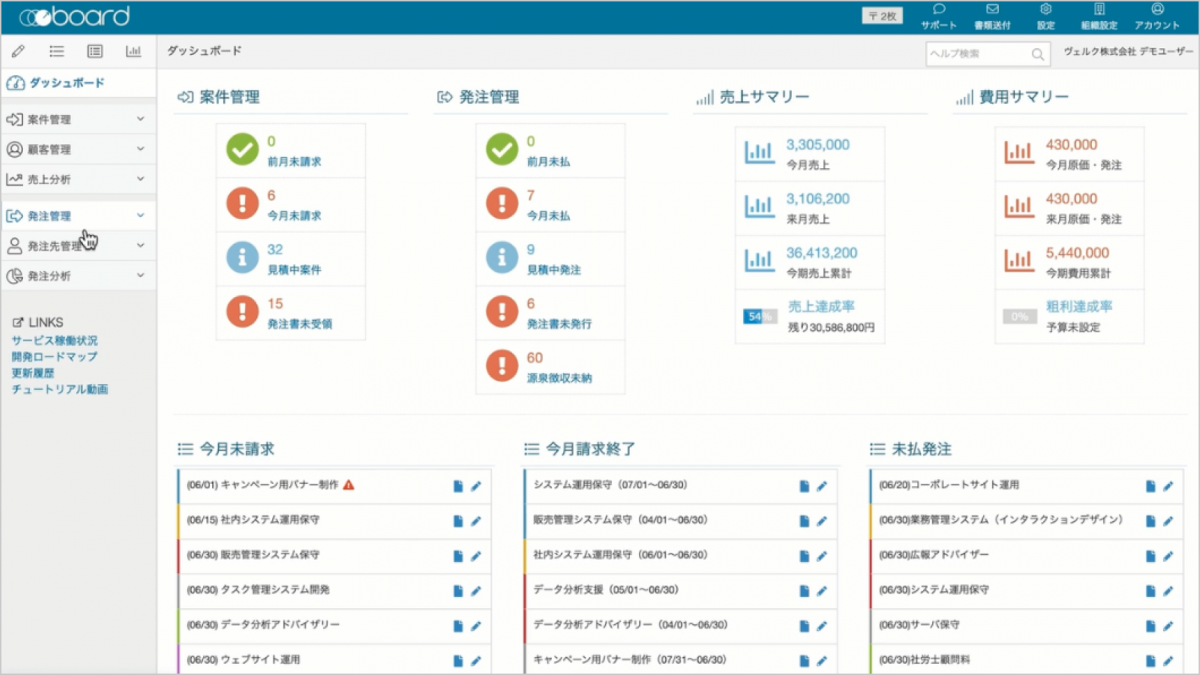Image resolution: width=1200 pixels, height=675 pixels.
Task: Select ダッシュボード in the sidebar
Action: pos(78,83)
